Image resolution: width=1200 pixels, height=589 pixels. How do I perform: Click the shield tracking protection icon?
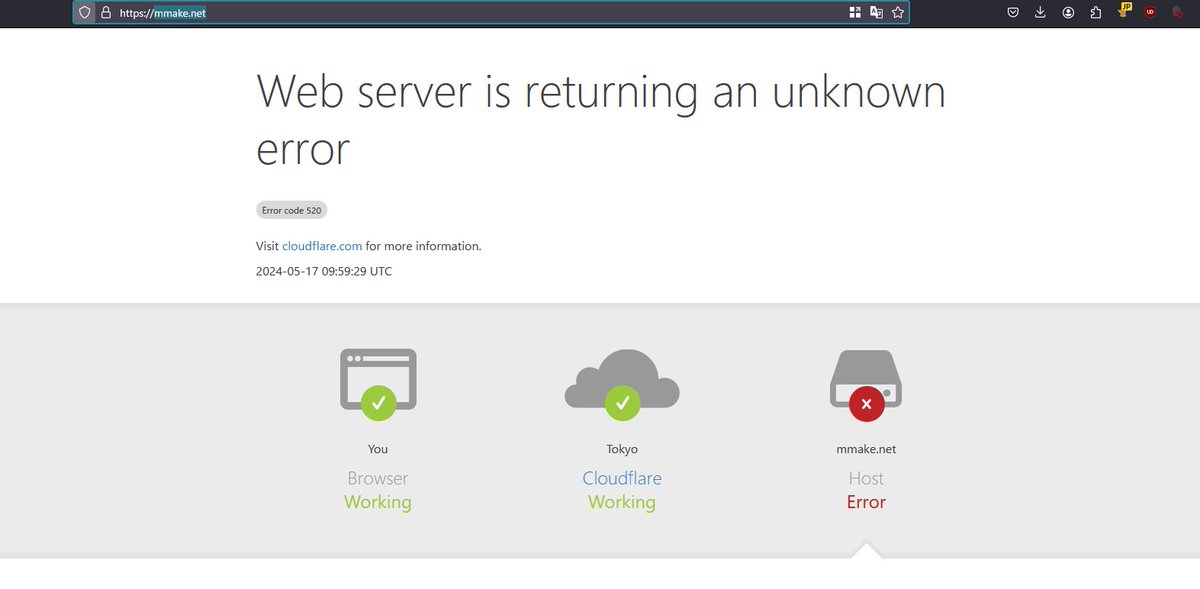[85, 13]
